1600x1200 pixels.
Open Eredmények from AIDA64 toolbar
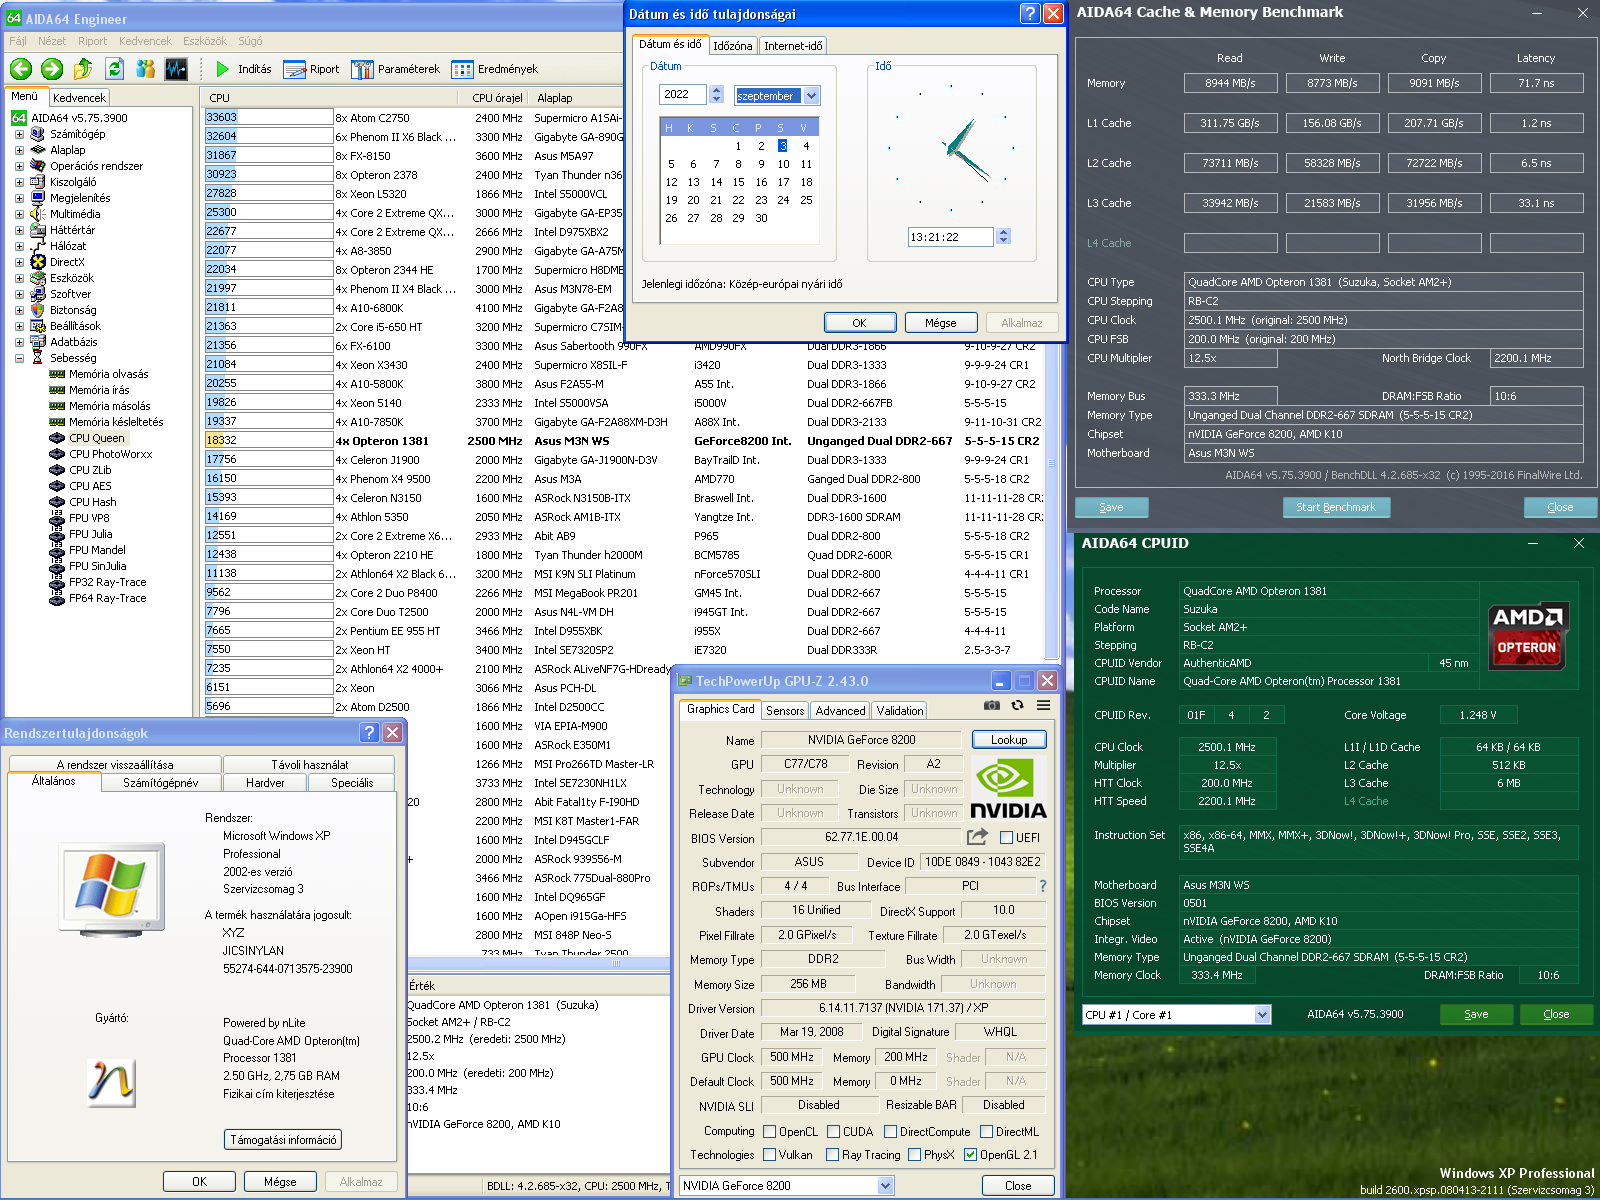click(x=495, y=69)
